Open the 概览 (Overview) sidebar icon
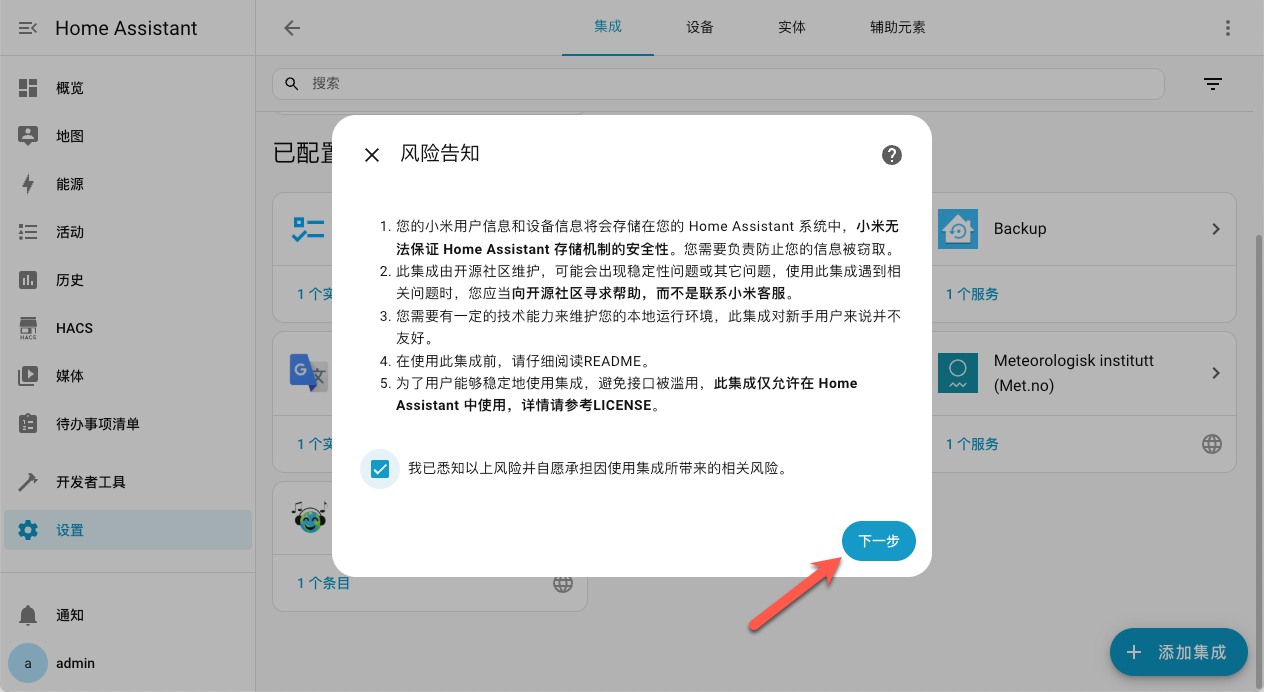 coord(28,88)
